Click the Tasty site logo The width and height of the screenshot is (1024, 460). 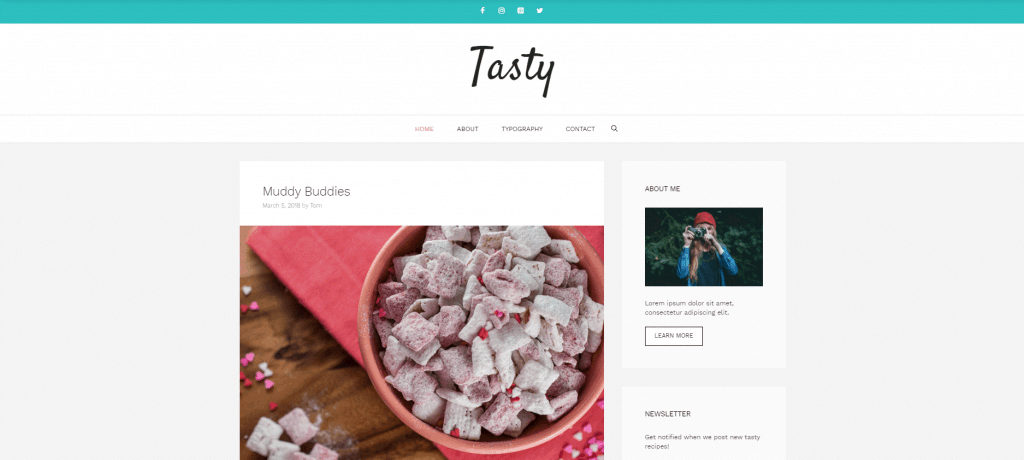click(x=512, y=69)
